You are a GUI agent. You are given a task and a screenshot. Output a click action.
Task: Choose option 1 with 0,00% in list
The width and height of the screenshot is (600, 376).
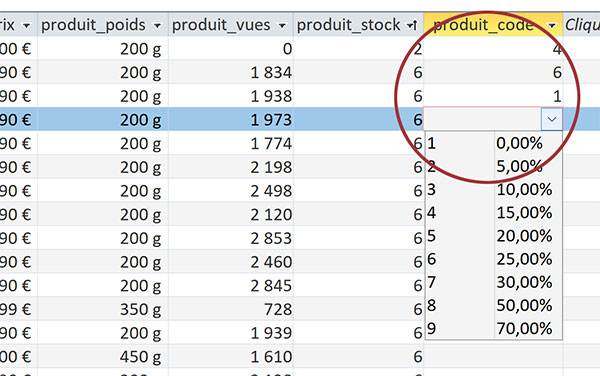(x=494, y=143)
